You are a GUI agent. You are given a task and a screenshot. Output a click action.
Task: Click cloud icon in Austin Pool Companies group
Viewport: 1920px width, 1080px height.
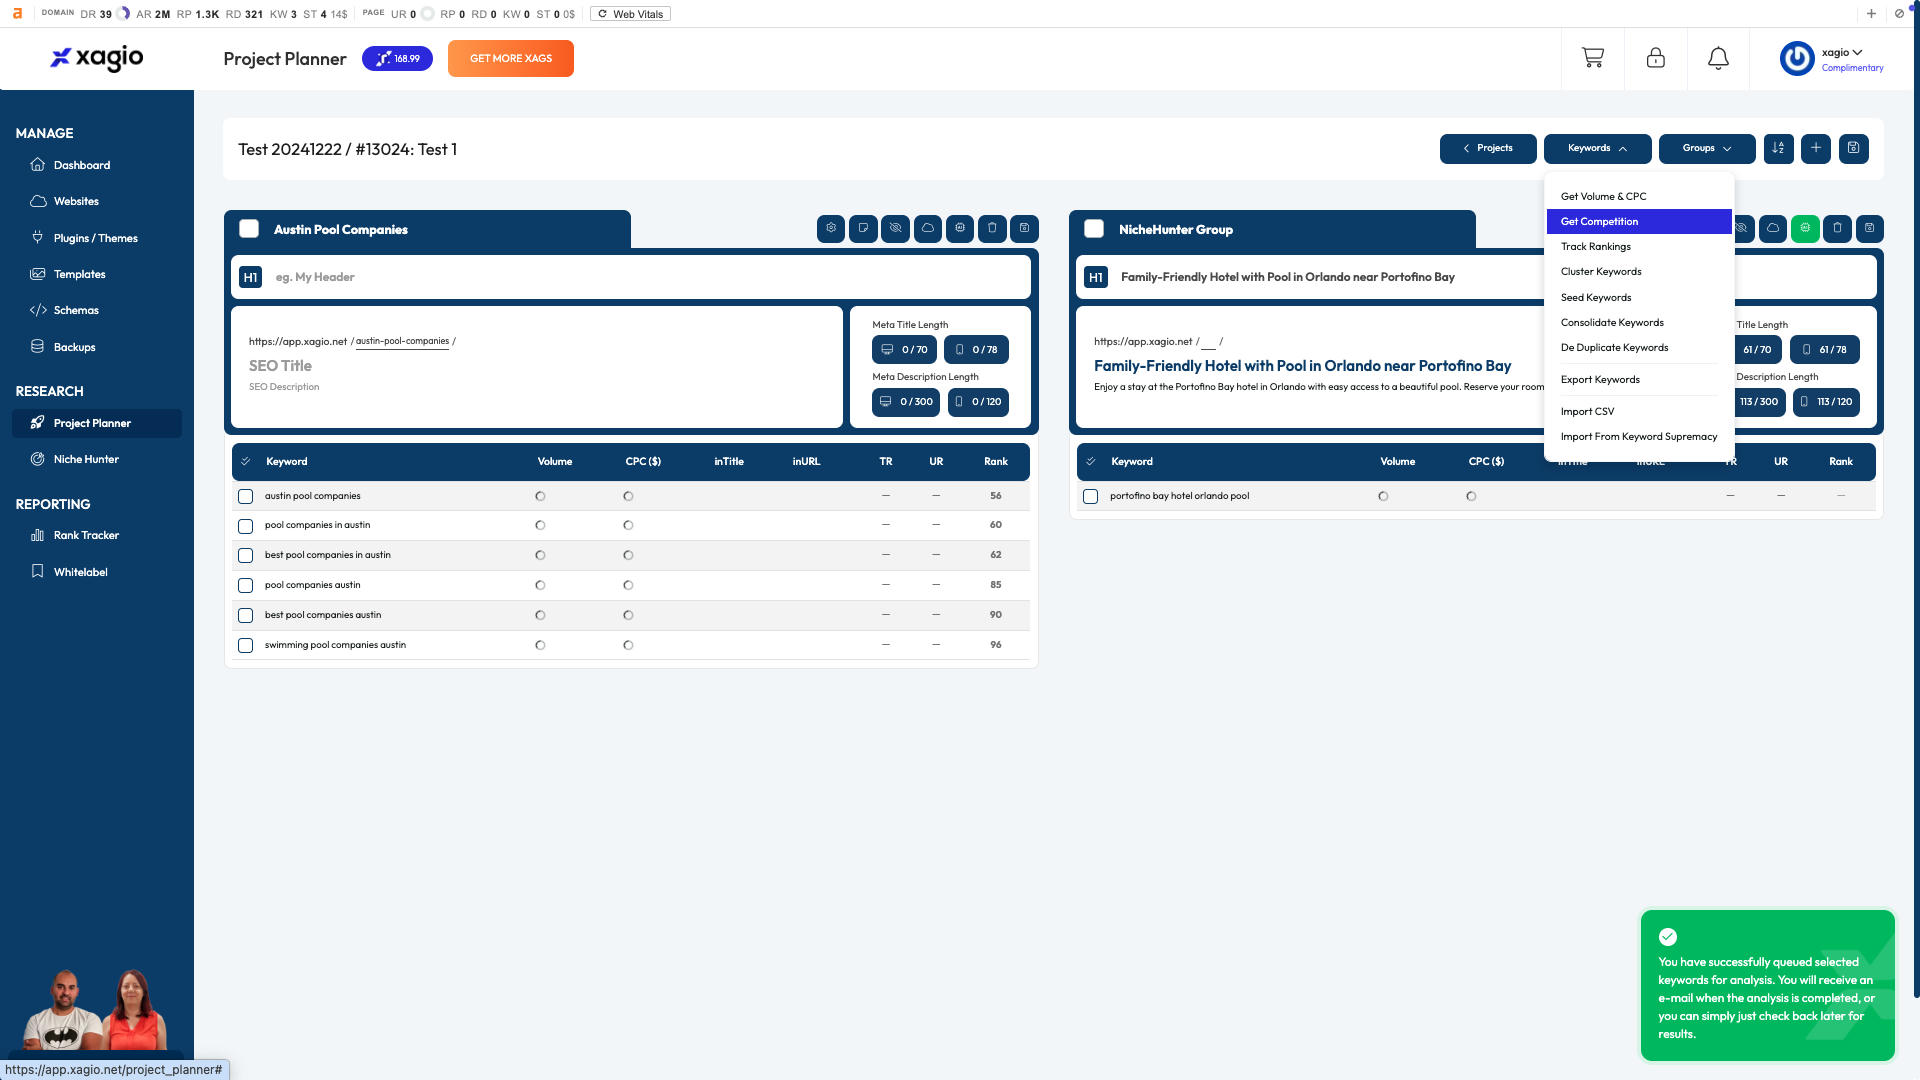(x=928, y=229)
